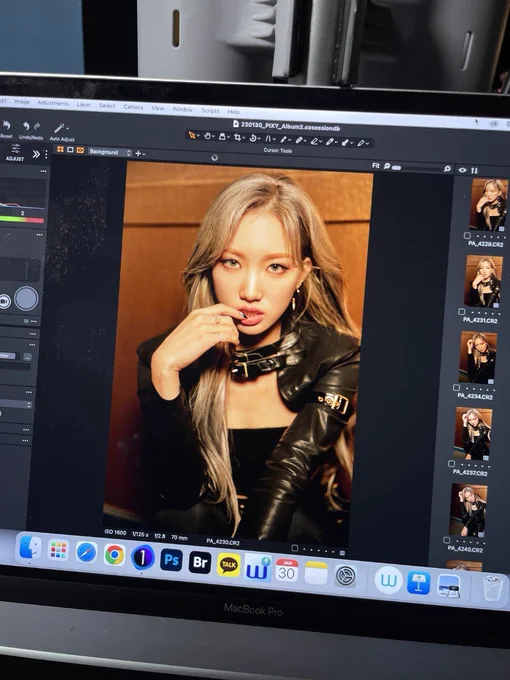Open the three-dot vertical options menu
This screenshot has height=680, width=510.
pos(46,154)
